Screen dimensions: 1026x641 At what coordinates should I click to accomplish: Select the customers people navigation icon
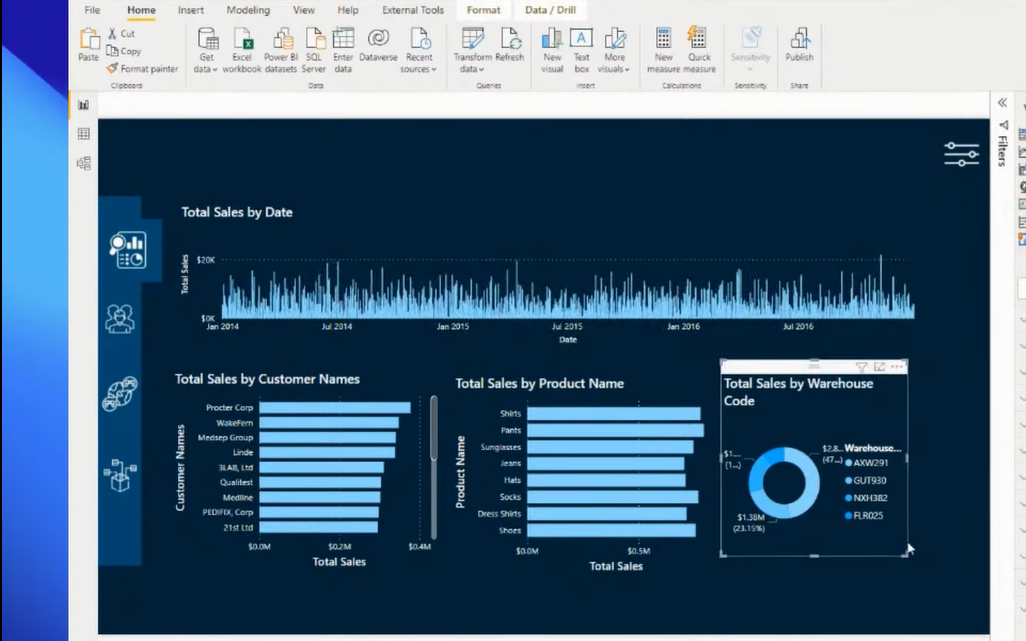click(120, 319)
